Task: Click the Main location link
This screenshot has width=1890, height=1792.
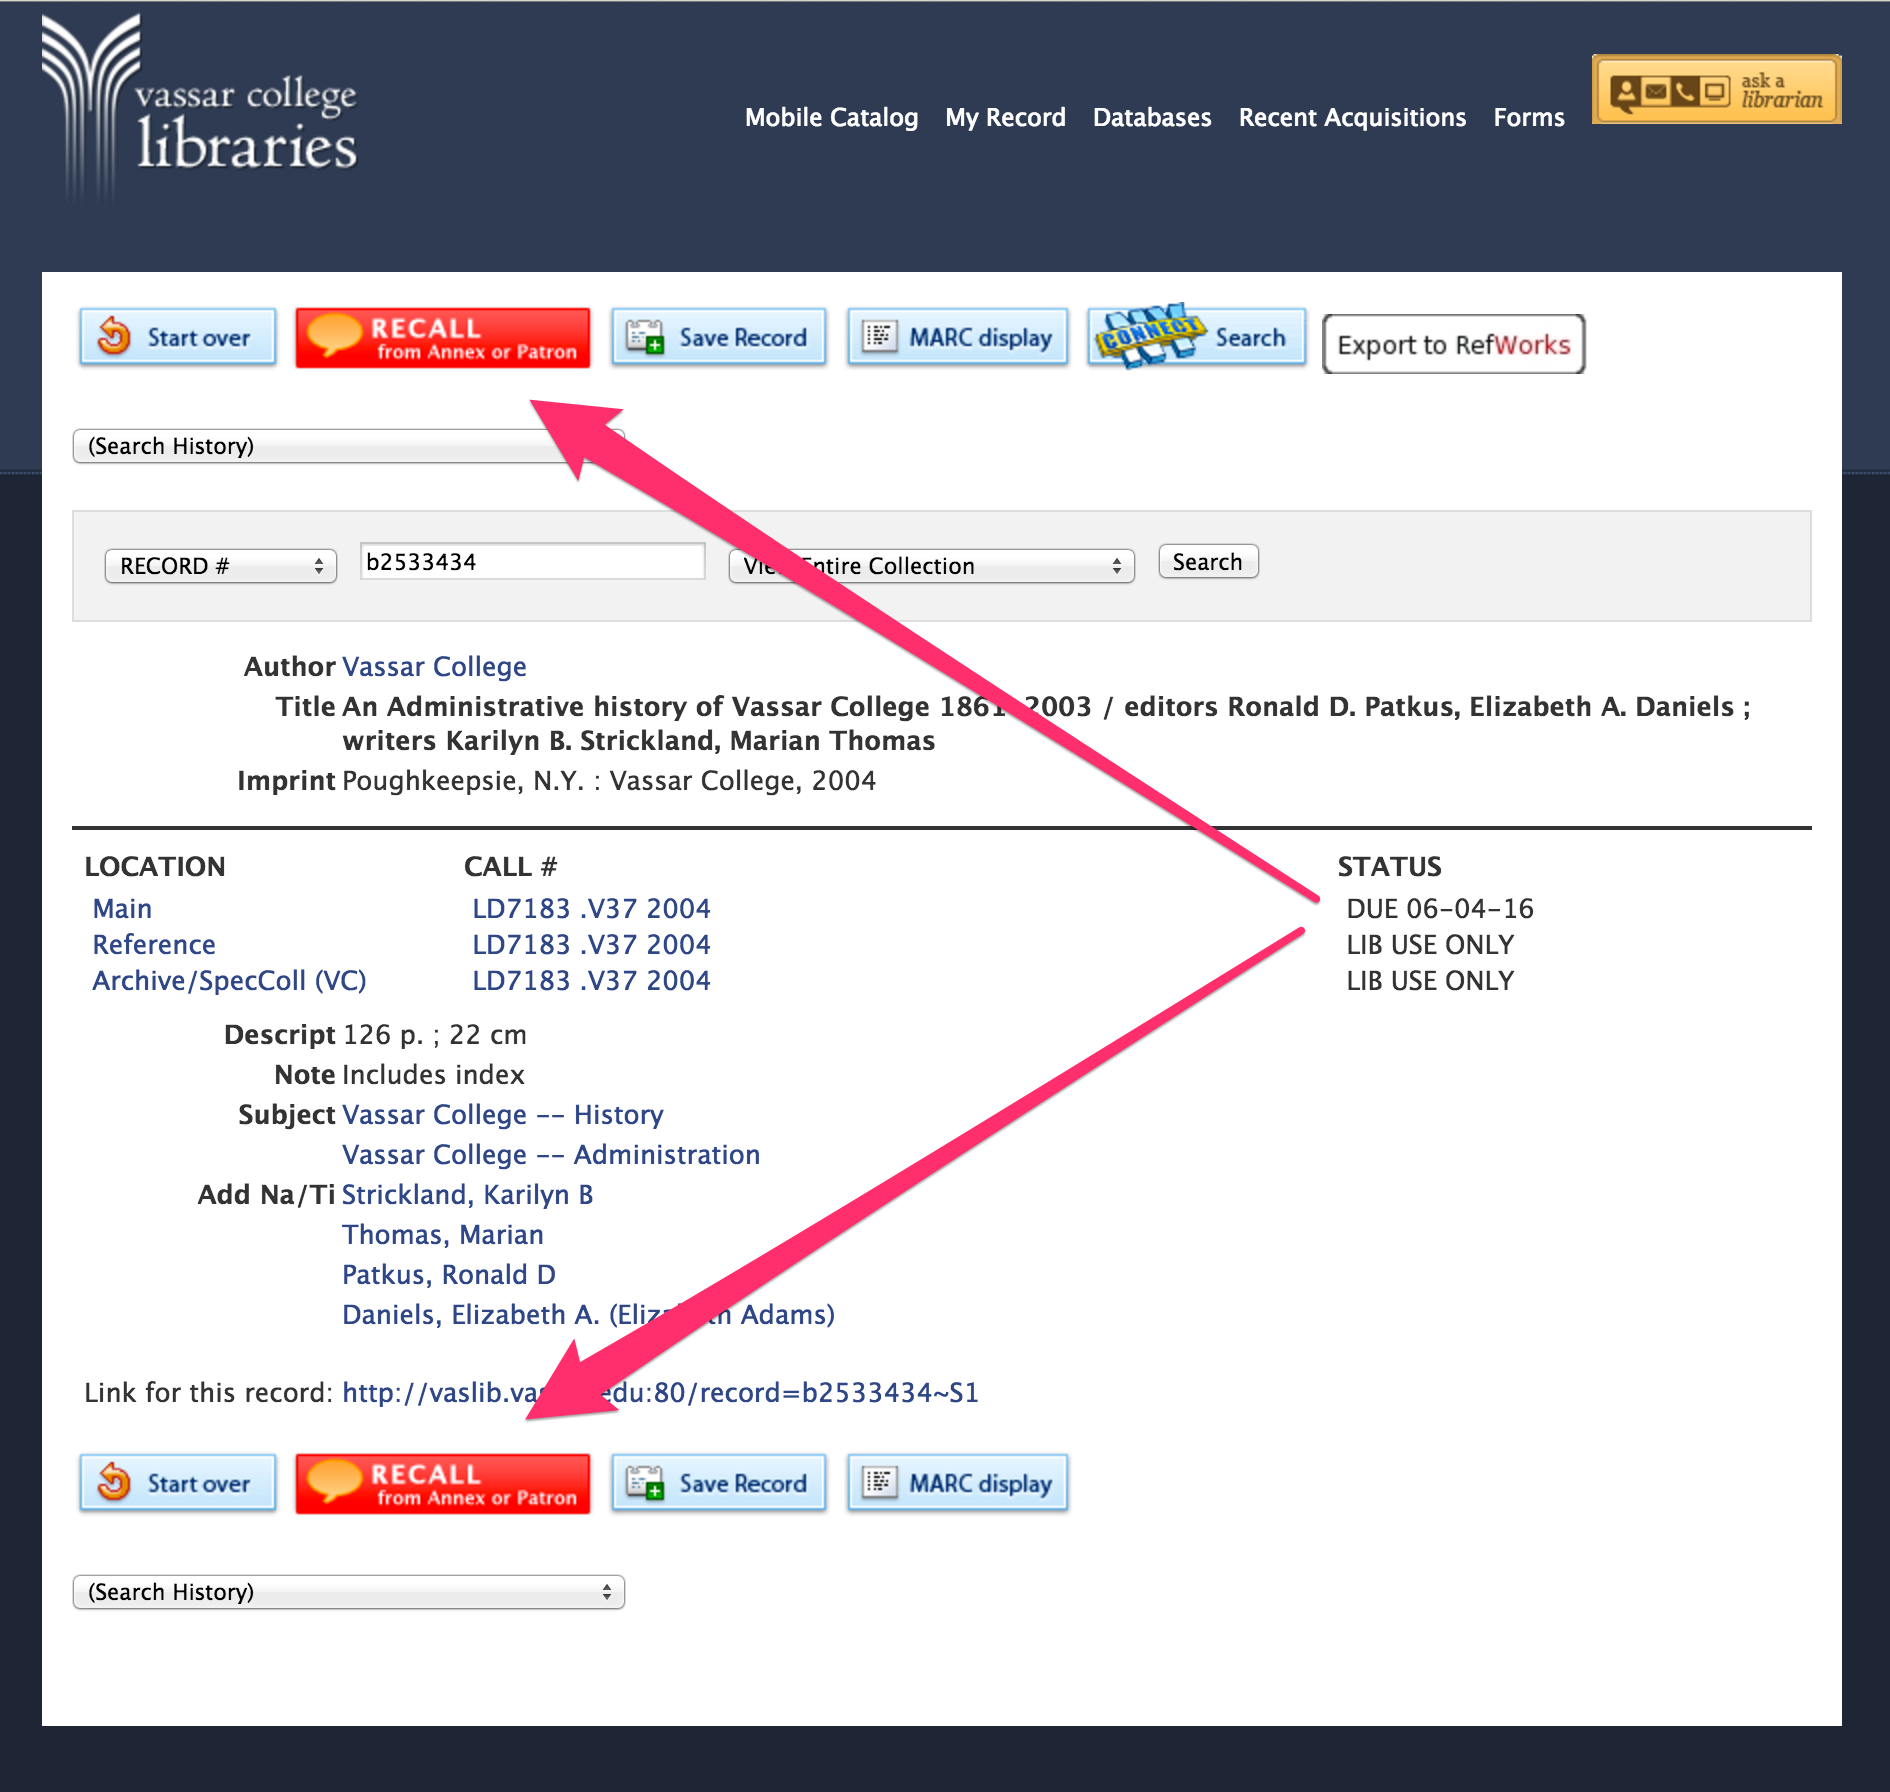Action: [x=122, y=909]
